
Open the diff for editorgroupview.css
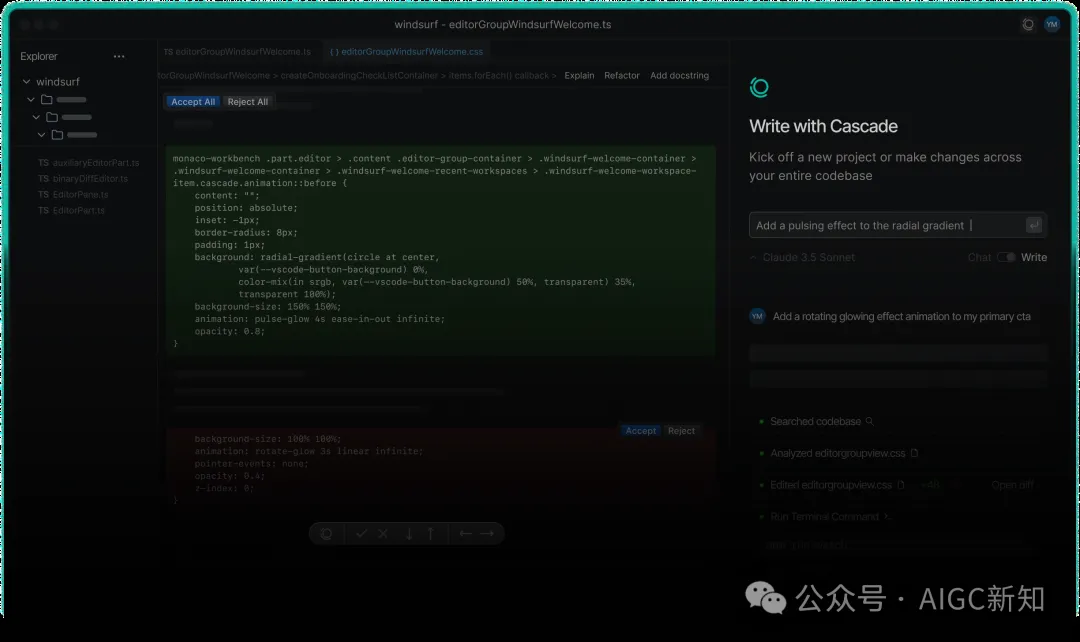point(1012,484)
